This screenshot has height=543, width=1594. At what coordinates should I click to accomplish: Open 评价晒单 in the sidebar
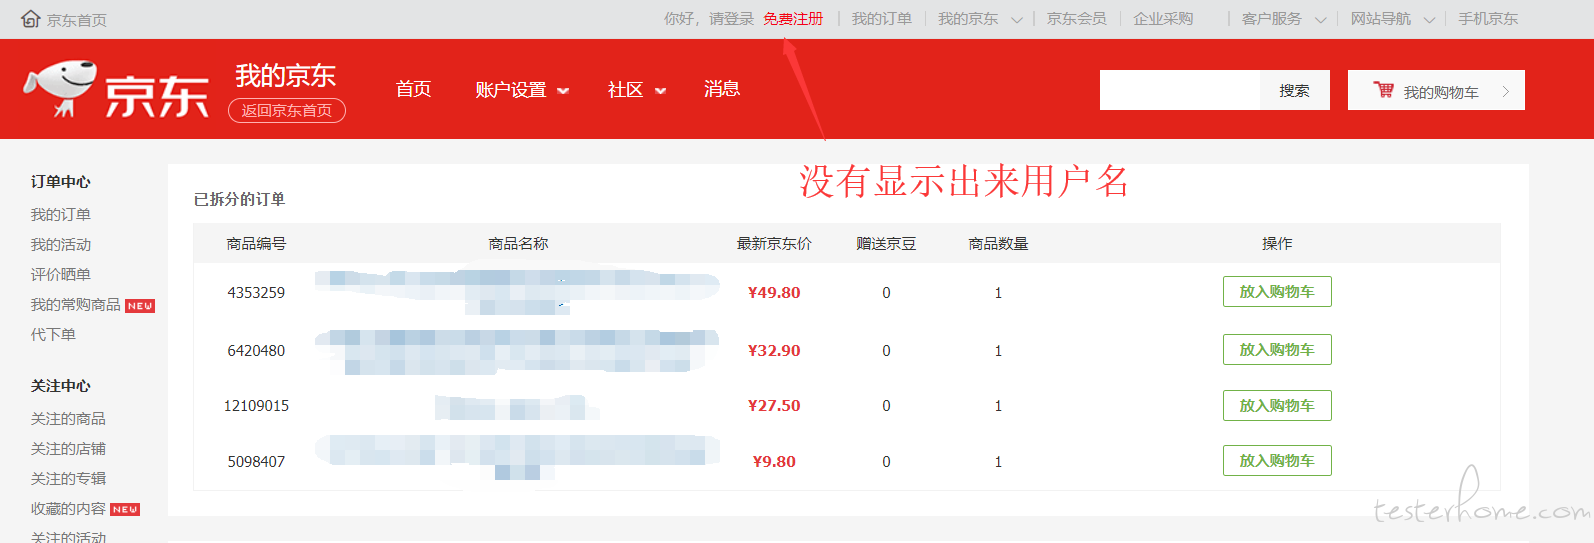(60, 275)
